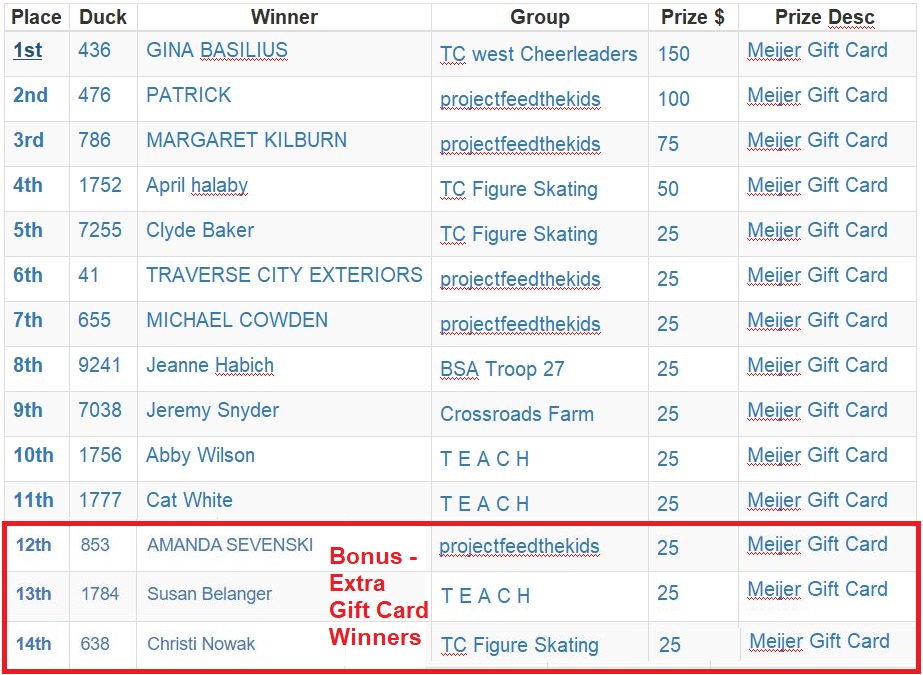The image size is (923, 675).
Task: Click the Prize Desc column header
Action: [825, 17]
